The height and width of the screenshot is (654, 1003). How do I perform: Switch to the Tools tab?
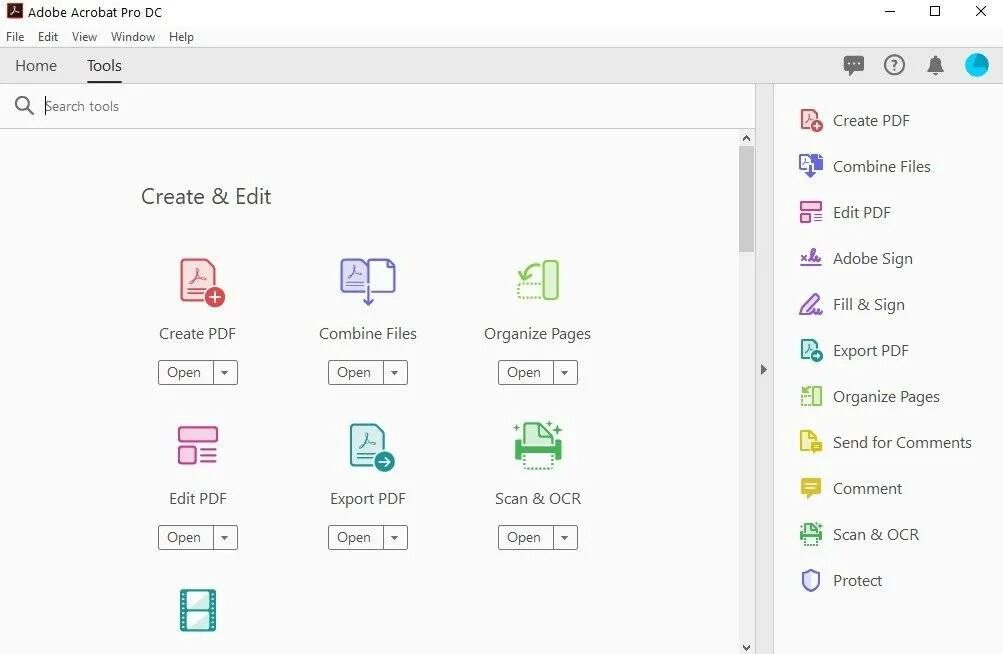(104, 65)
